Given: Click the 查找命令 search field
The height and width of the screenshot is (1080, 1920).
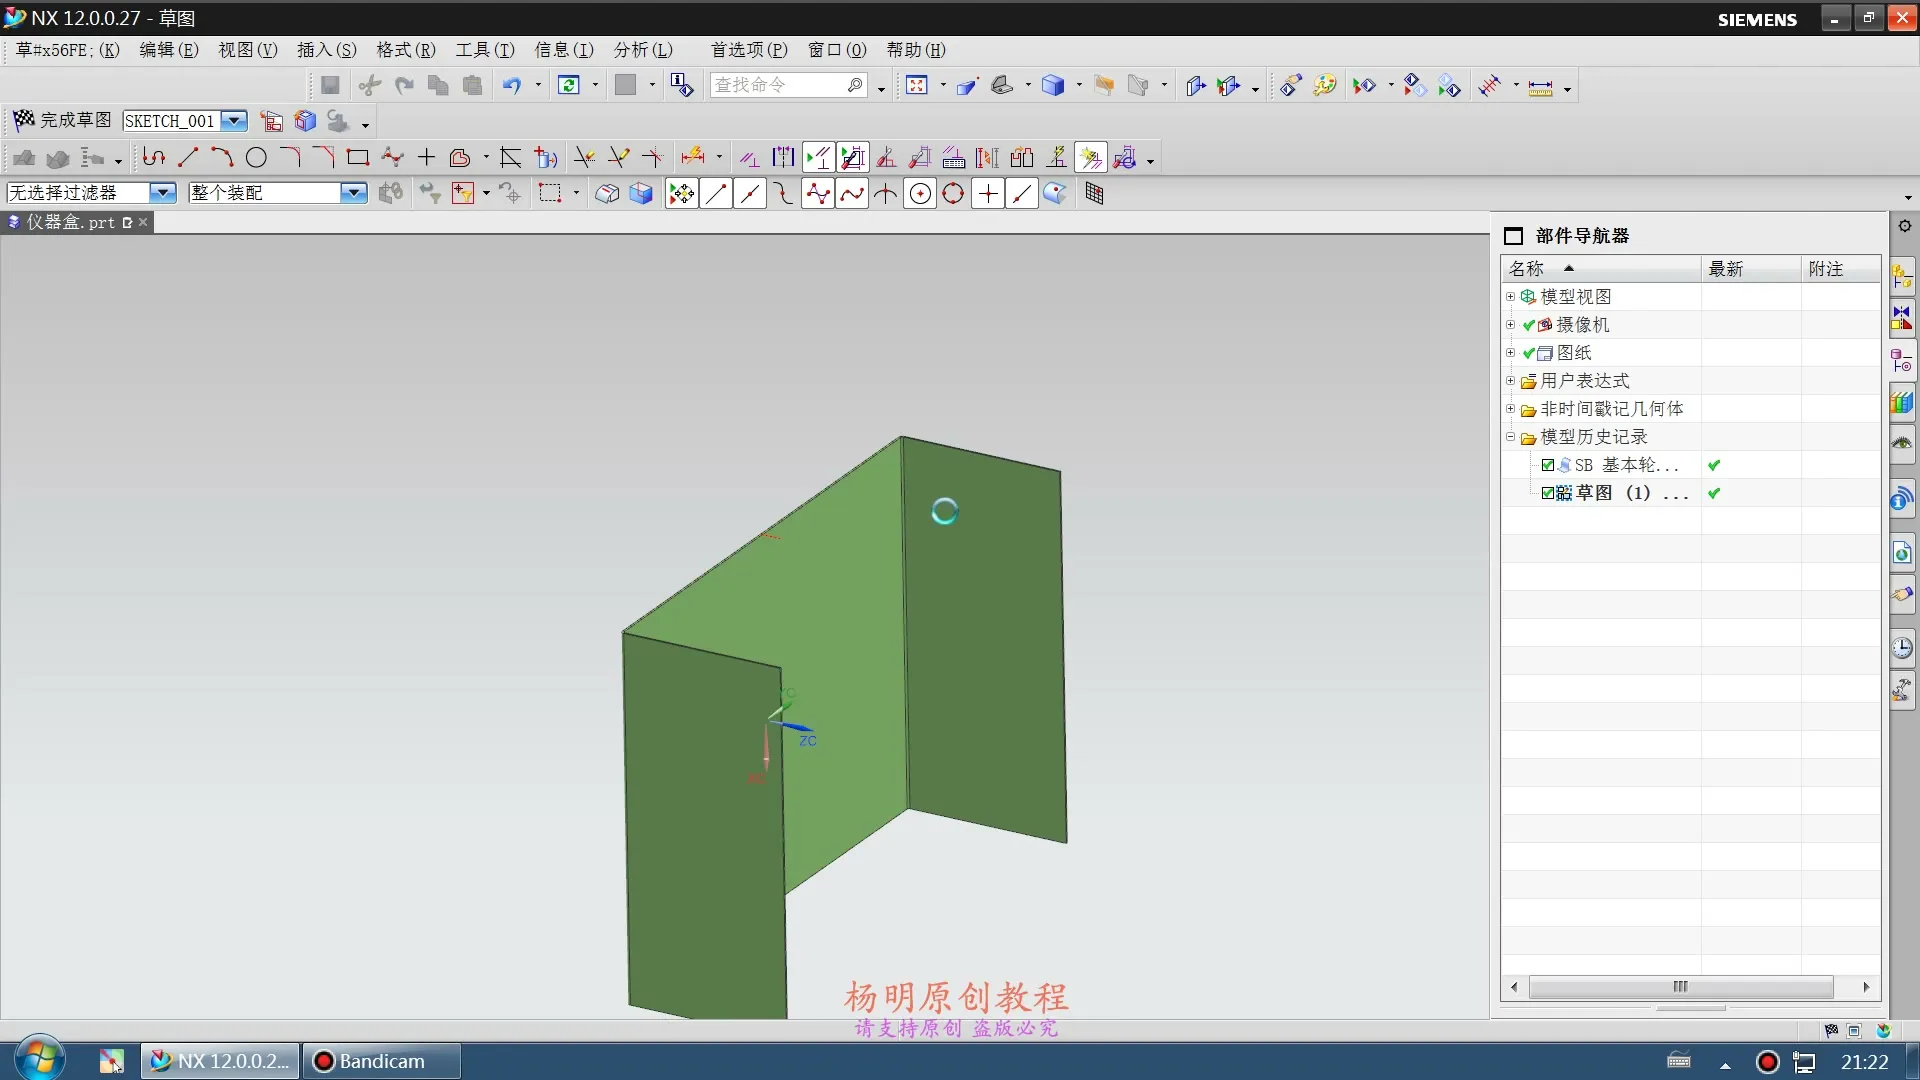Looking at the screenshot, I should click(x=780, y=85).
